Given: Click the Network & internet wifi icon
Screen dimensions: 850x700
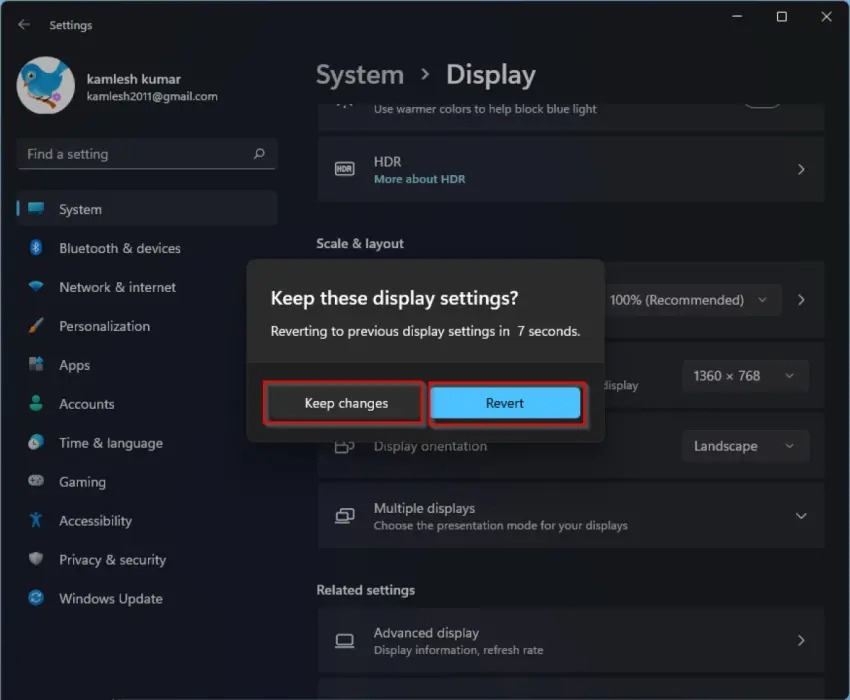Looking at the screenshot, I should (x=36, y=287).
